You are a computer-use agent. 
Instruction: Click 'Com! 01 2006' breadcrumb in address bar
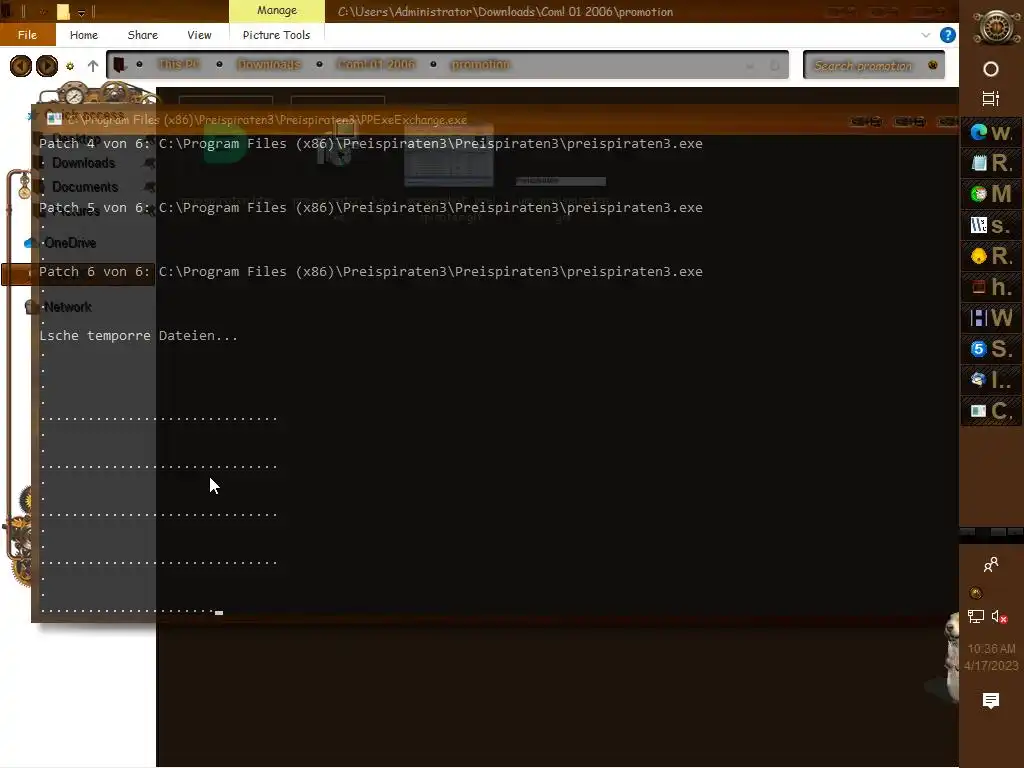pos(376,64)
